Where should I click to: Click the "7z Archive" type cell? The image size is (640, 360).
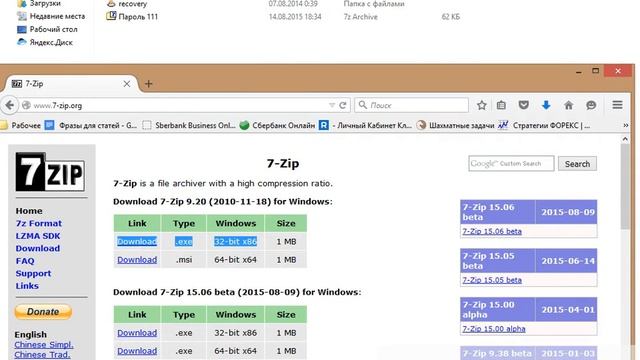pyautogui.click(x=360, y=17)
